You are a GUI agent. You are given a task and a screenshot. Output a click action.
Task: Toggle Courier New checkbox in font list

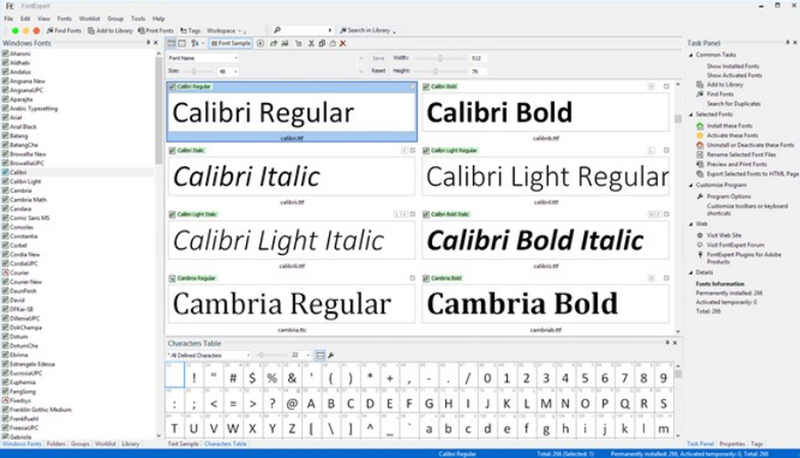[6, 282]
